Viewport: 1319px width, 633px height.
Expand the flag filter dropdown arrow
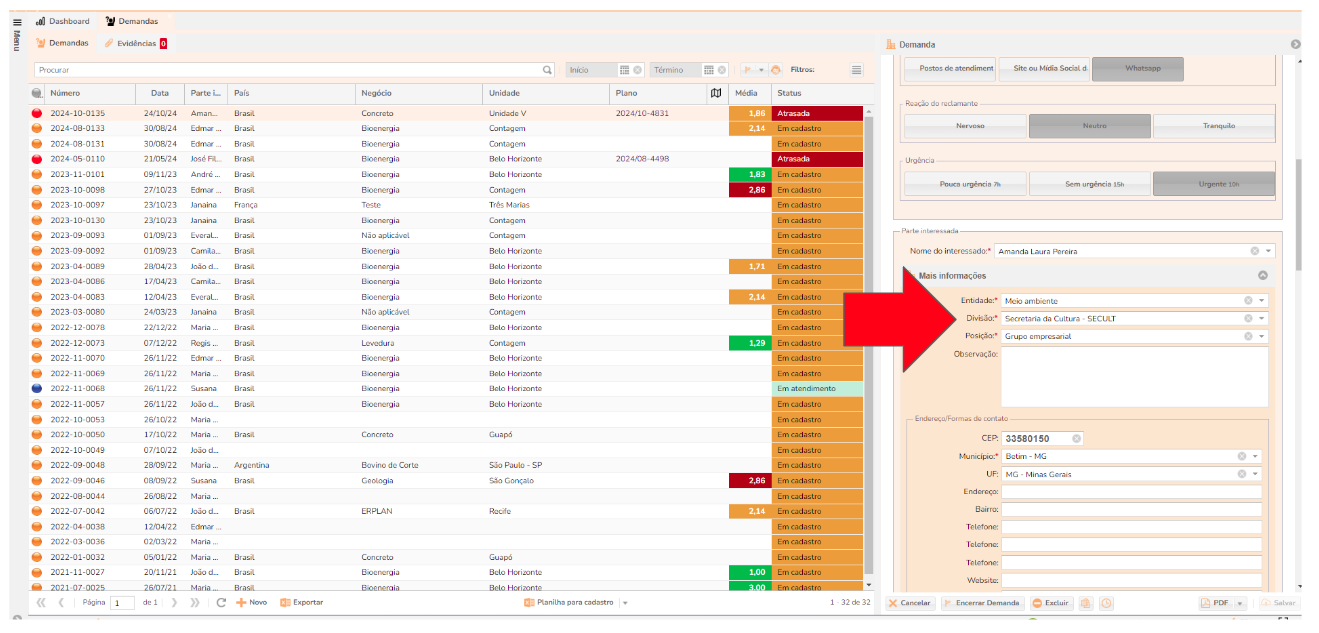click(762, 70)
